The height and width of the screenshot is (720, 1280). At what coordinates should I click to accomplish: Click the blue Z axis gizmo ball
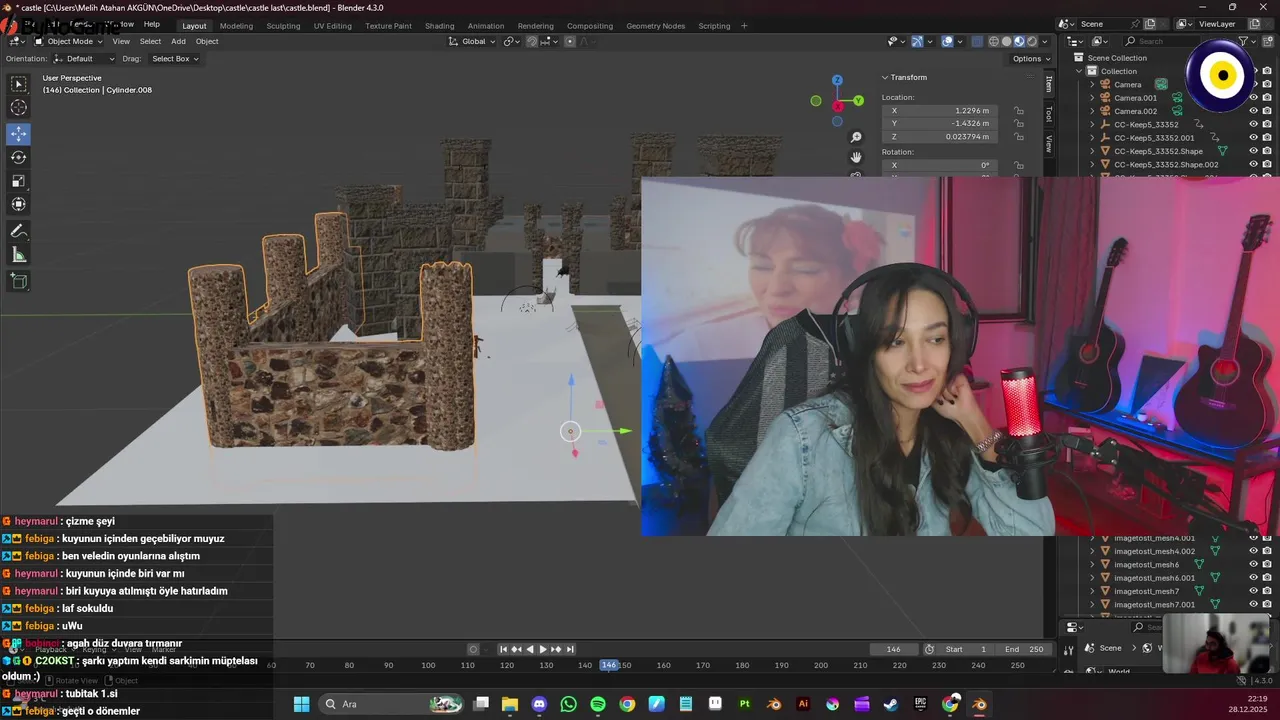pyautogui.click(x=837, y=80)
